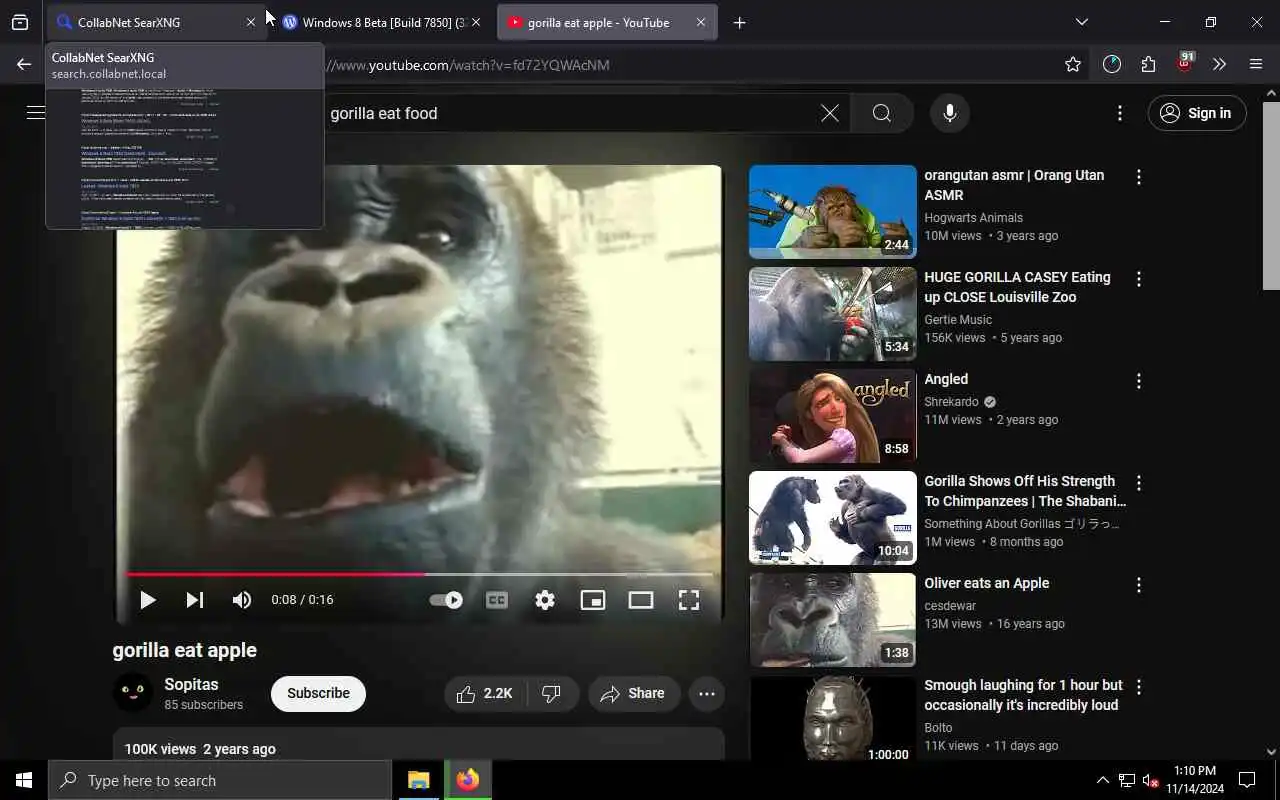Screen dimensions: 1280x800
Task: Click the Windows taskbar search box
Action: point(220,780)
